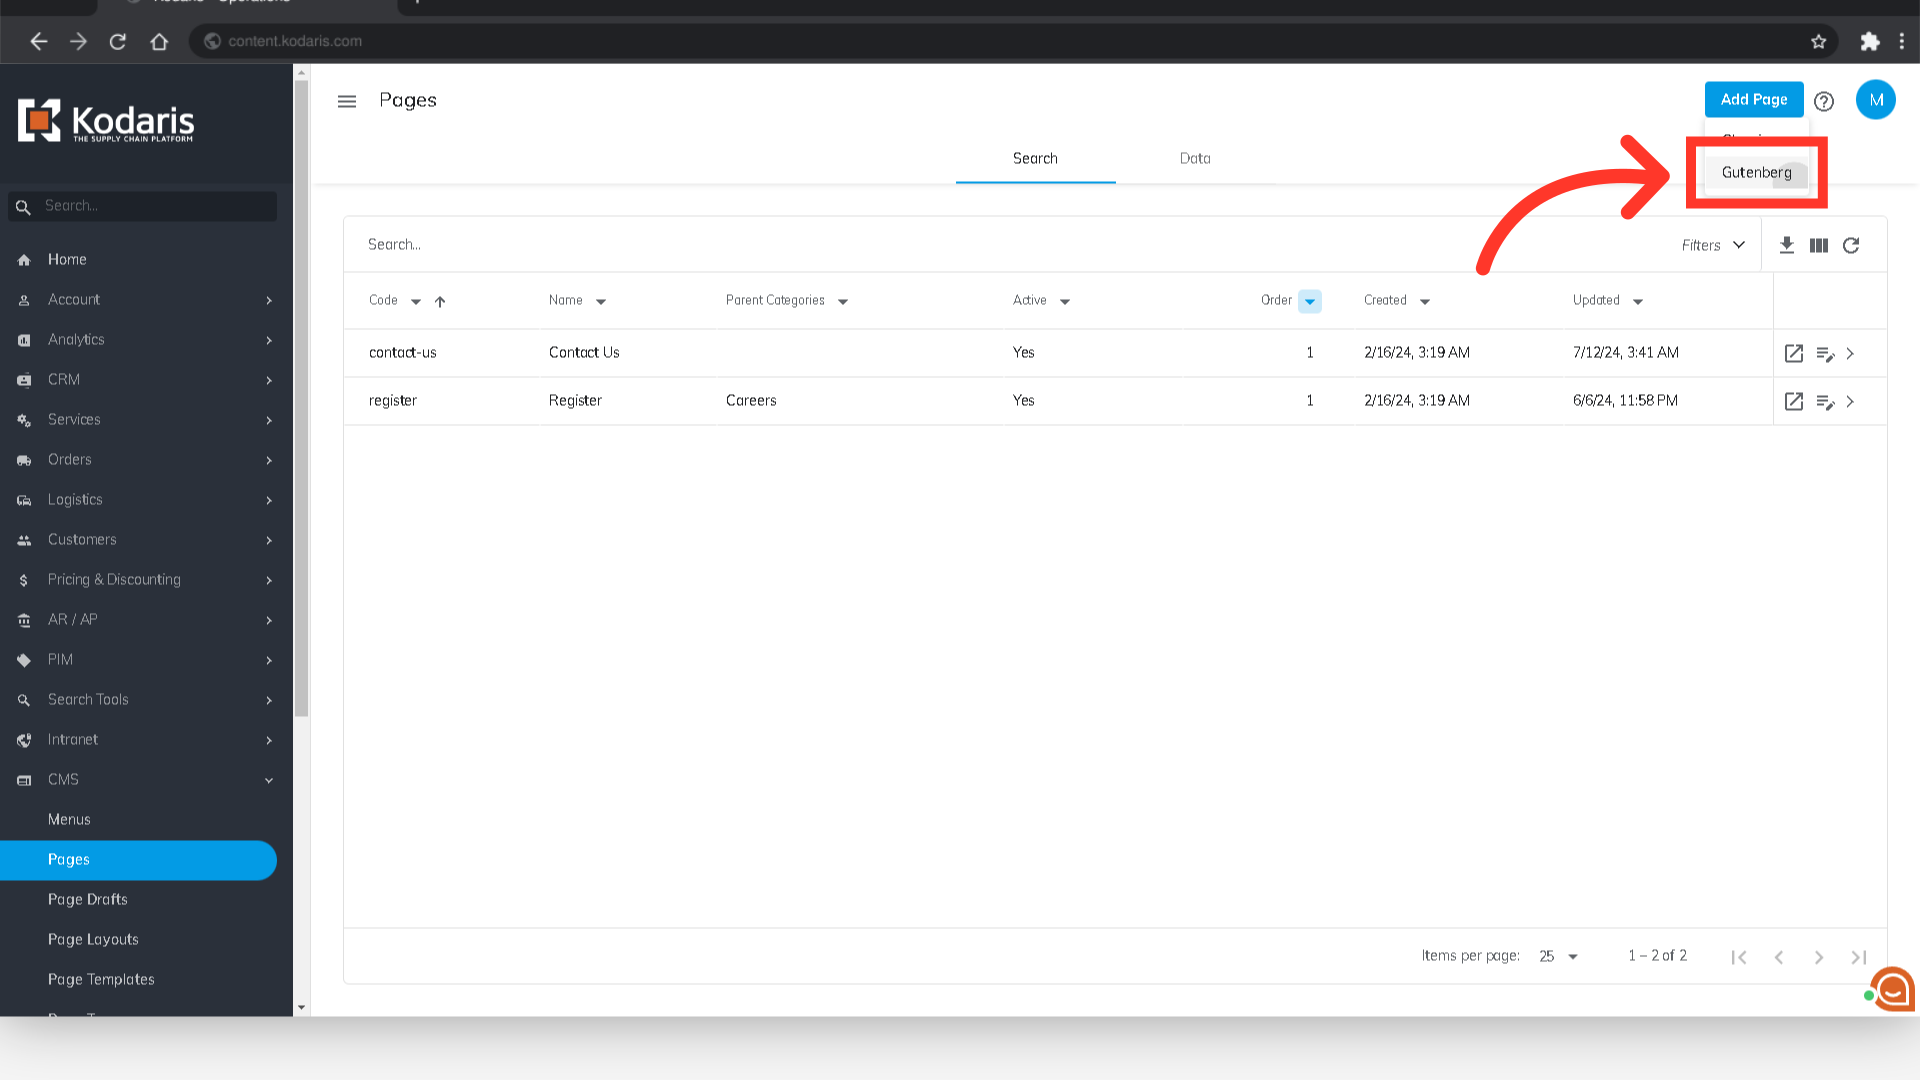Open Page Drafts in the sidebar
This screenshot has width=1920, height=1080.
click(88, 899)
